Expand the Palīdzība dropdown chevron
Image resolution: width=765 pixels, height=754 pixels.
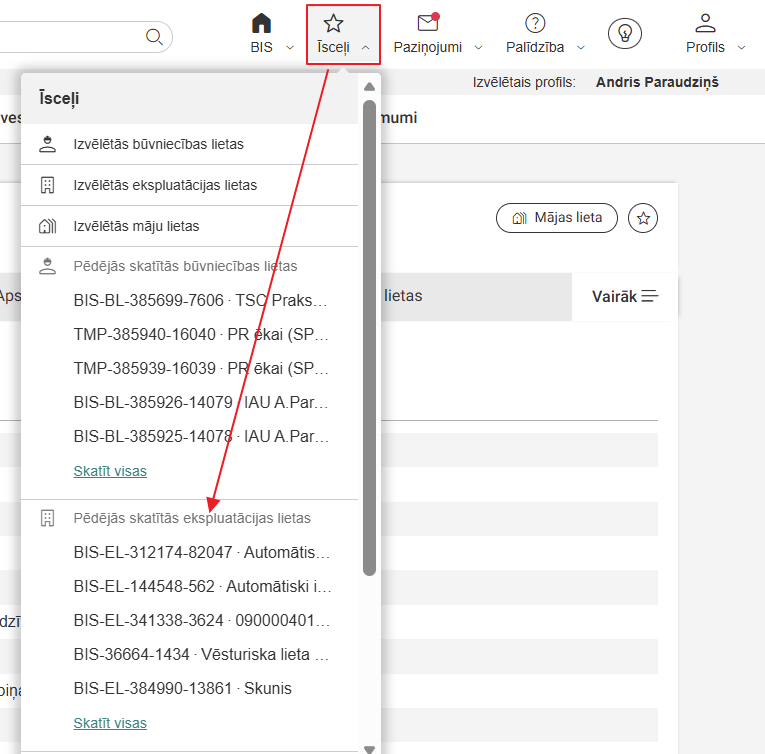click(x=581, y=48)
